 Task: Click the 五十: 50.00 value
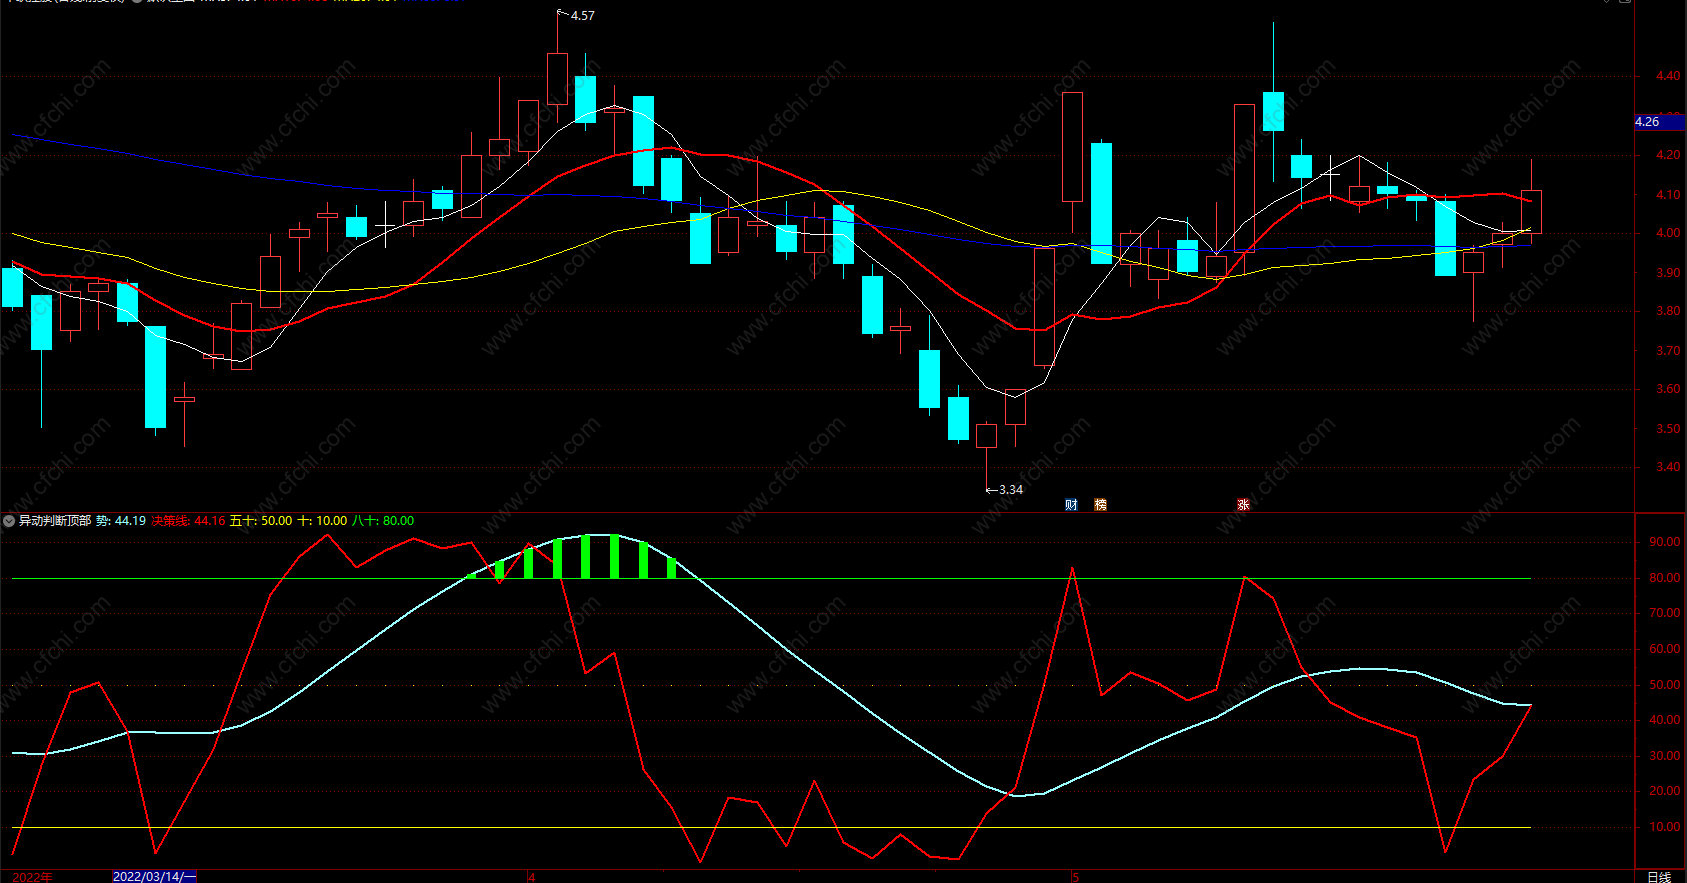click(261, 521)
